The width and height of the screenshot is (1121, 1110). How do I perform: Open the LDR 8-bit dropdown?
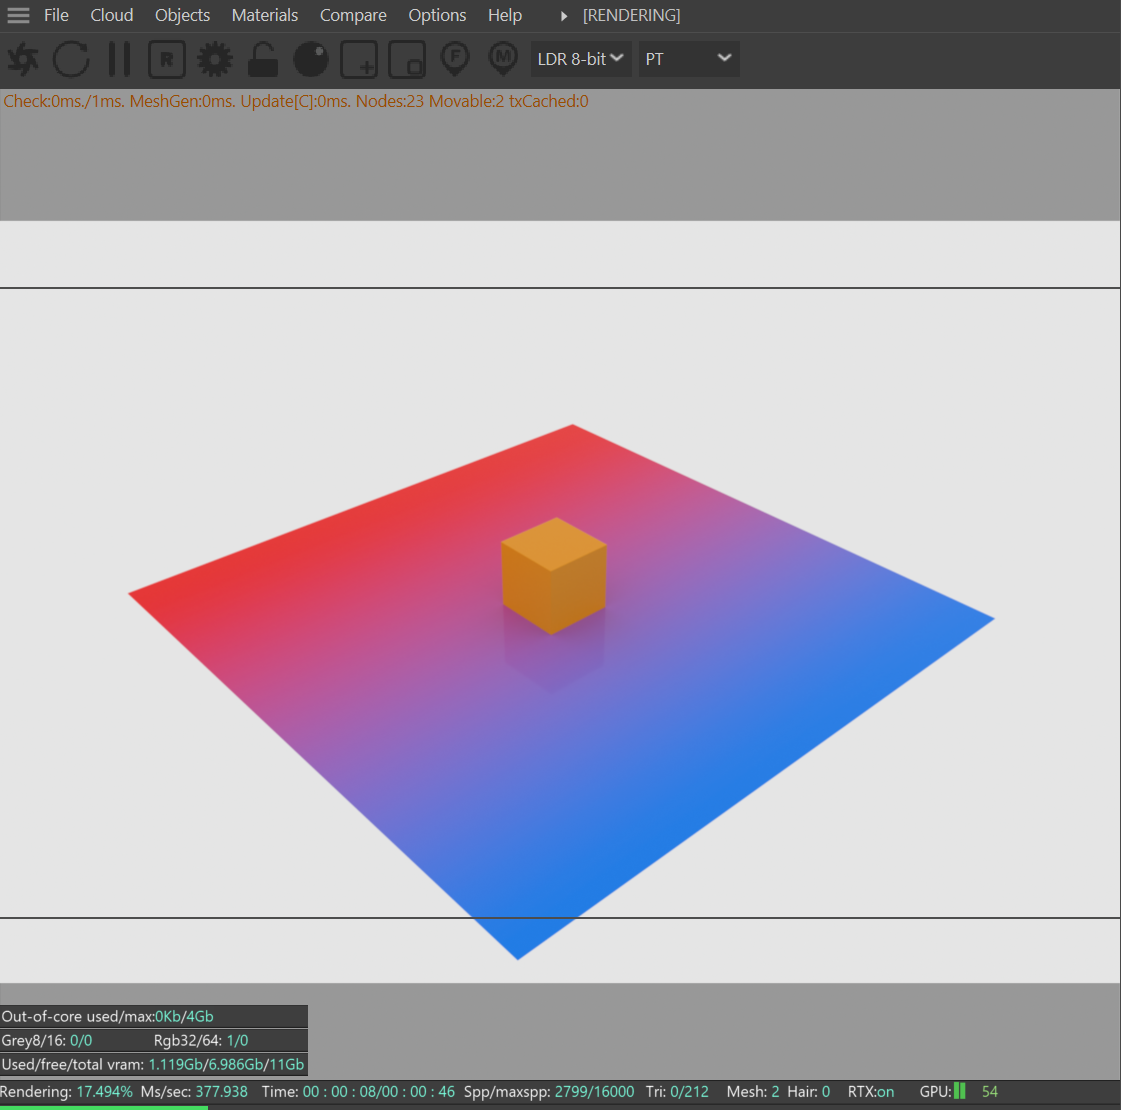pos(580,59)
